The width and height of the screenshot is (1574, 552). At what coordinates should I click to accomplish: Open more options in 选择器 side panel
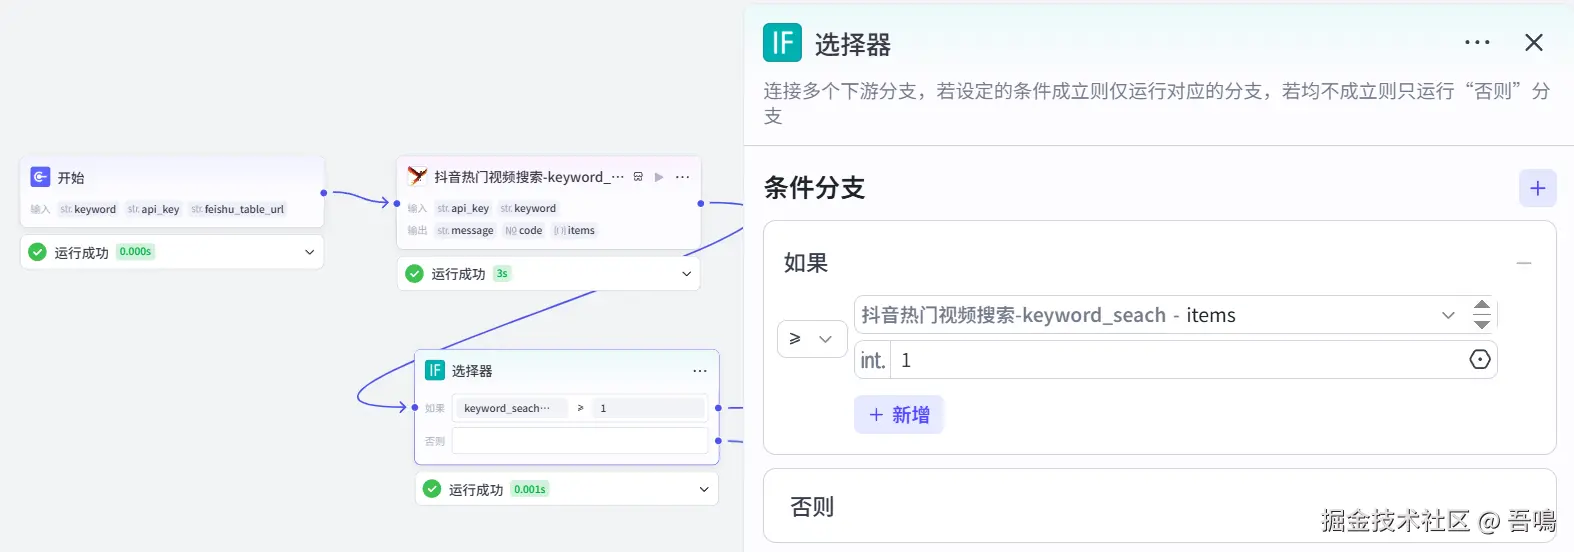click(1477, 43)
